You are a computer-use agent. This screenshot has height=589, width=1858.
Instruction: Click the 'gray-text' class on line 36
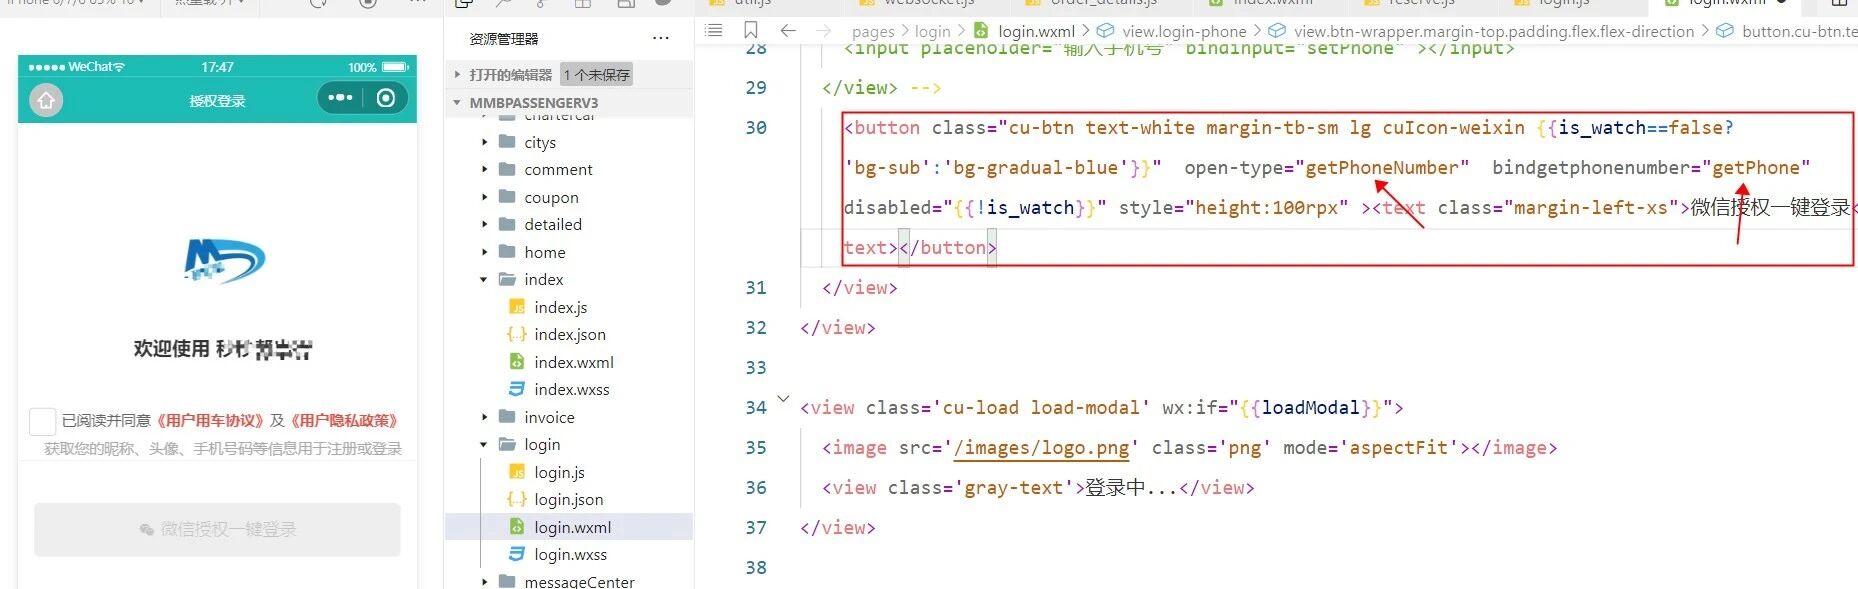(1013, 488)
